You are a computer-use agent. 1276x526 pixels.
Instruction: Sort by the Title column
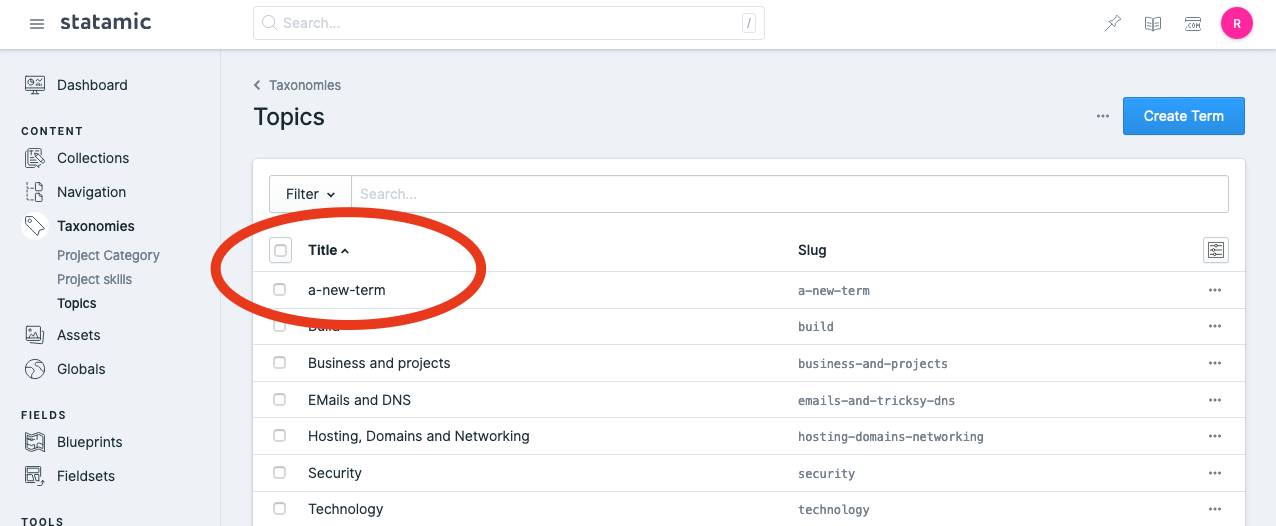pyautogui.click(x=328, y=250)
